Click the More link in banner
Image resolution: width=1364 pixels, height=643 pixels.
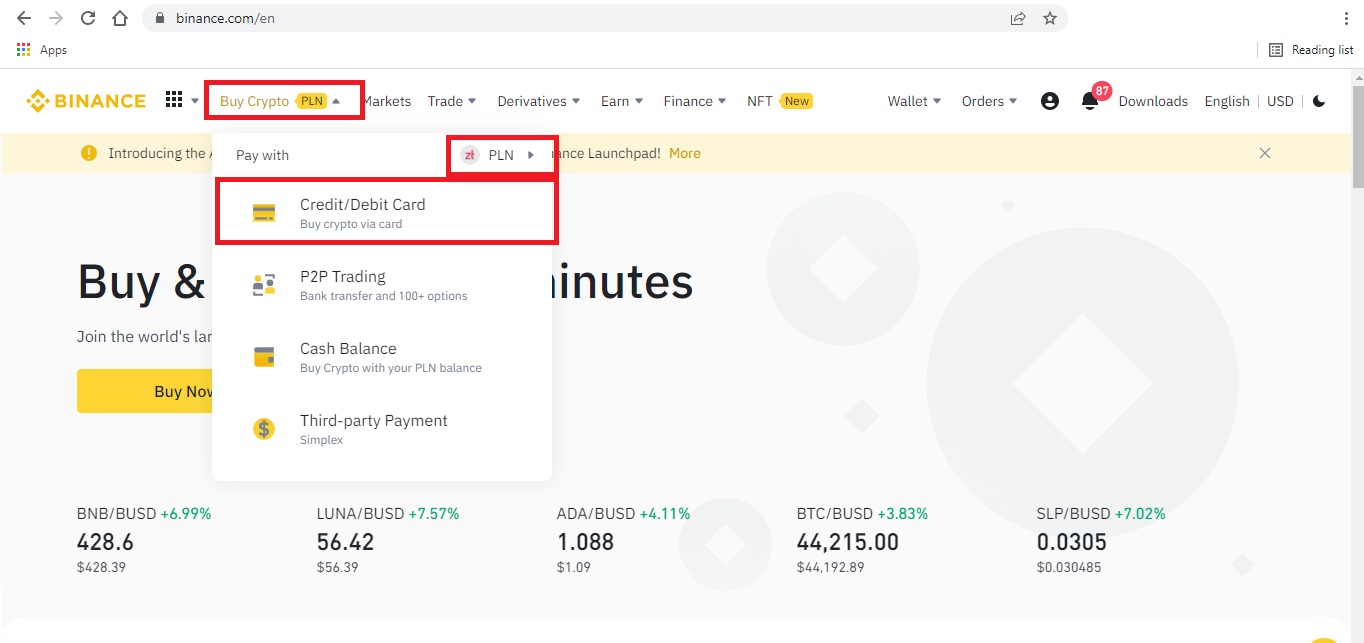click(x=685, y=153)
